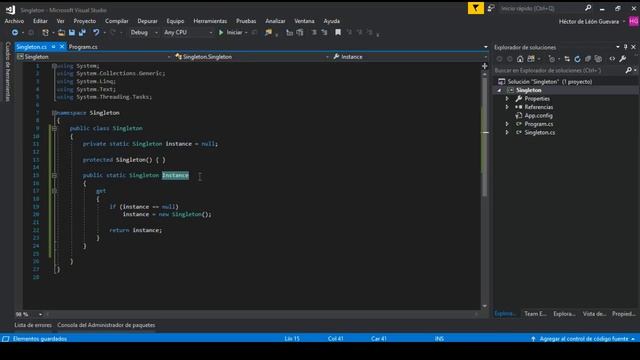Viewport: 640px width, 360px height.
Task: Click the feedback icon beside the flag
Action: pos(491,8)
